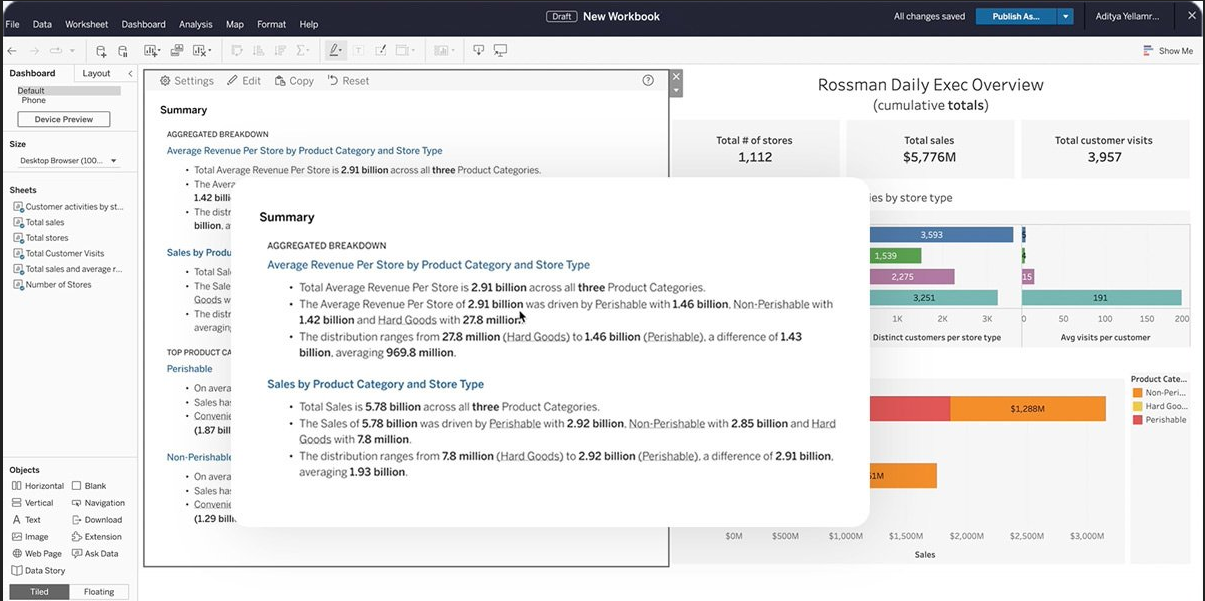Click the Clear Sheet toolbar icon

pyautogui.click(x=200, y=50)
